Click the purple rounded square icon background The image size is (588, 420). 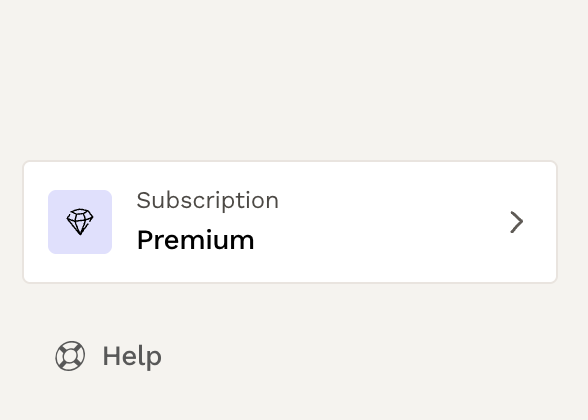[80, 222]
